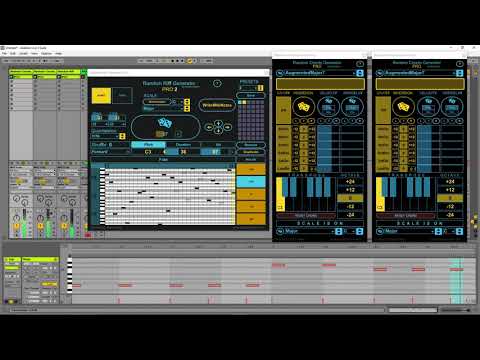Click the Fold button above the riff grid
This screenshot has width=480, height=360.
coord(163,160)
